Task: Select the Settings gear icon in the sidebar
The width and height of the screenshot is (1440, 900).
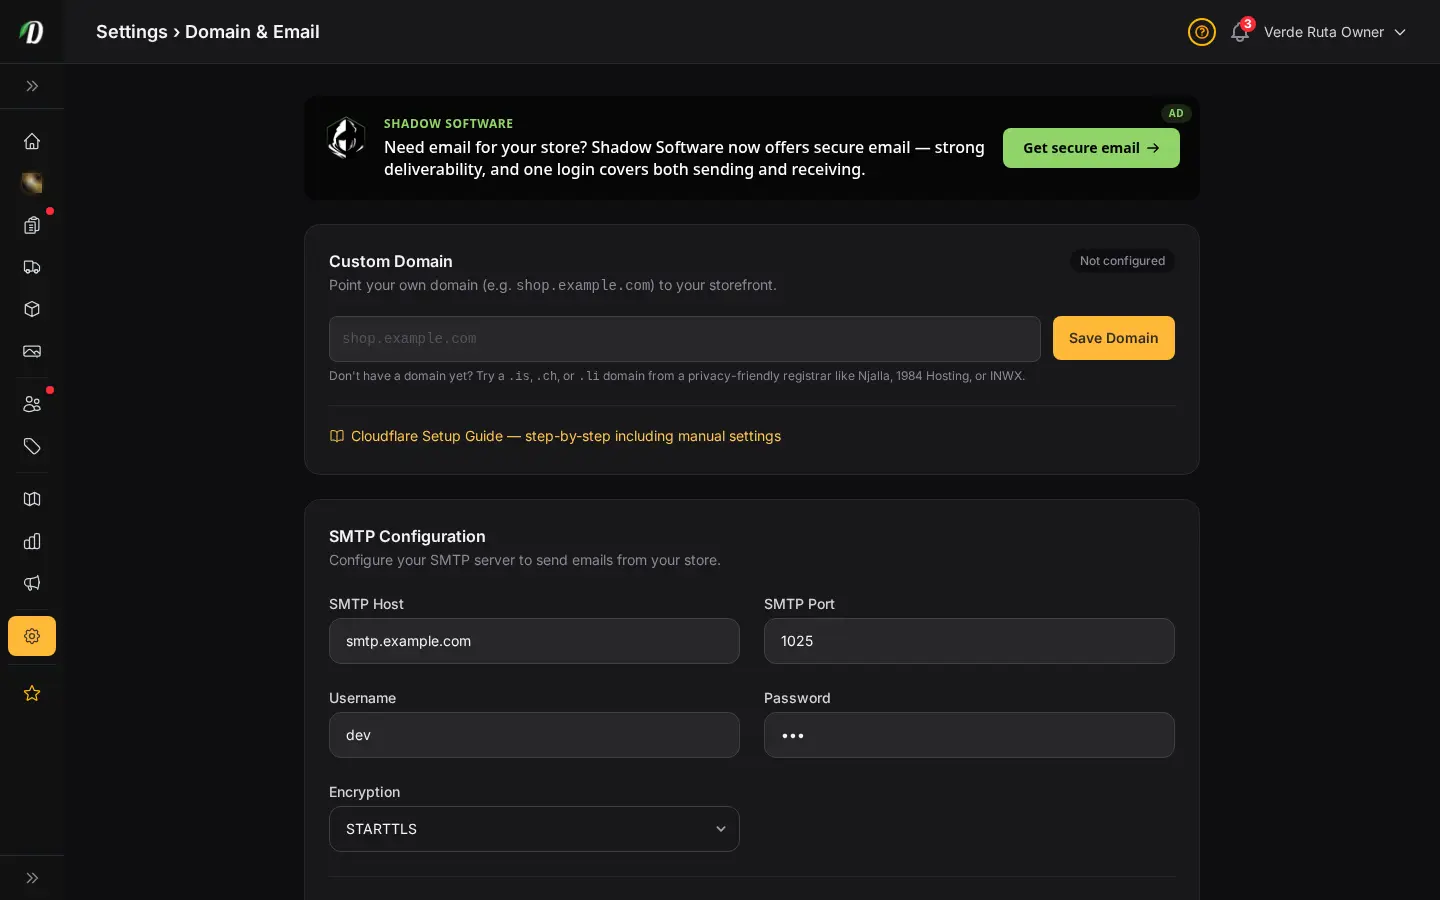Action: [x=32, y=636]
